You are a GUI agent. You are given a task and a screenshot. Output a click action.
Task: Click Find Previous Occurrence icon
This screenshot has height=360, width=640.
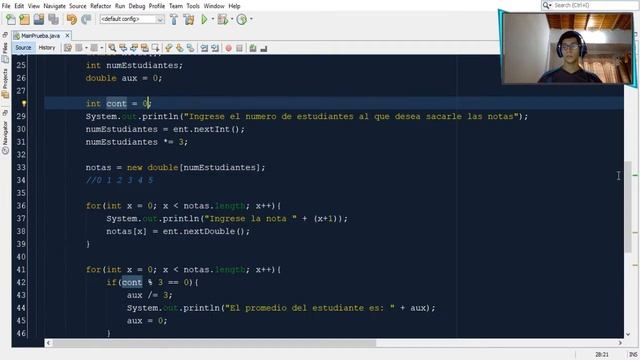click(123, 48)
